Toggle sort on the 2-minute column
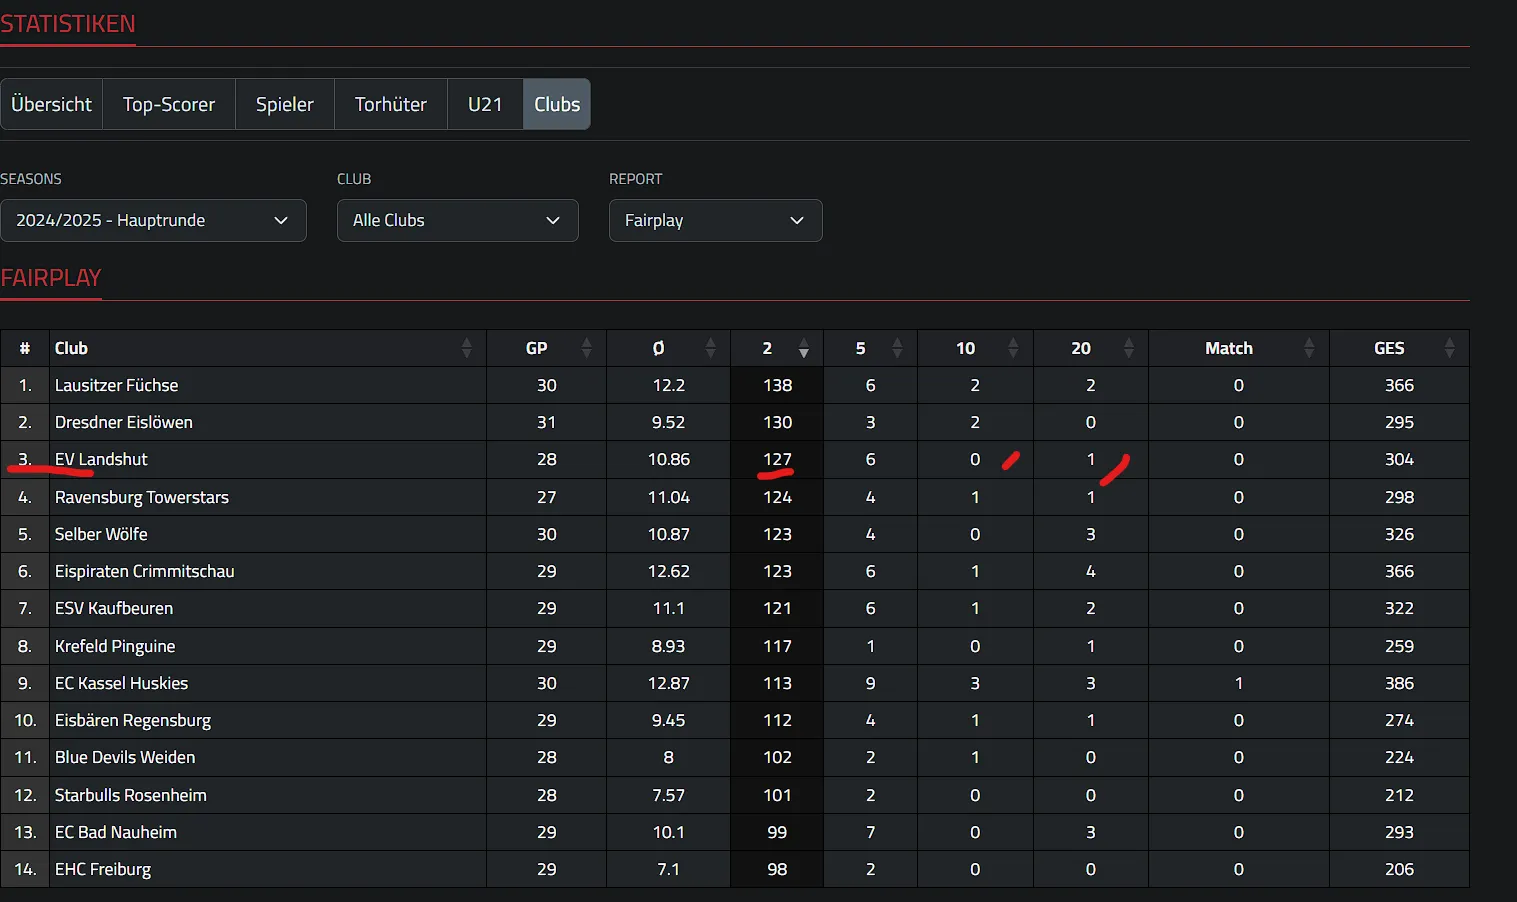 pos(777,348)
